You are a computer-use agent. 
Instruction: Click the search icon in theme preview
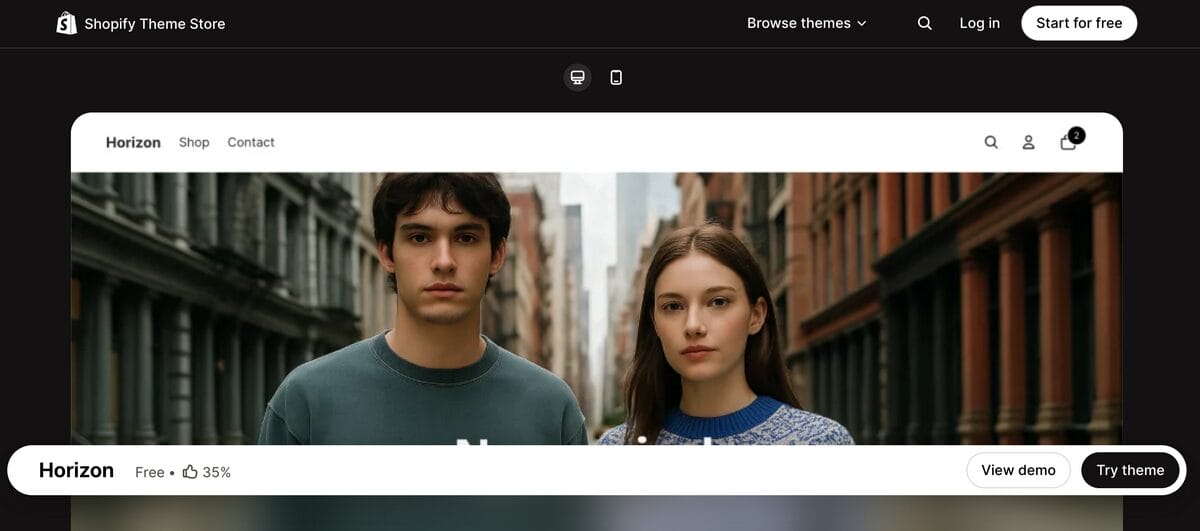pyautogui.click(x=991, y=142)
